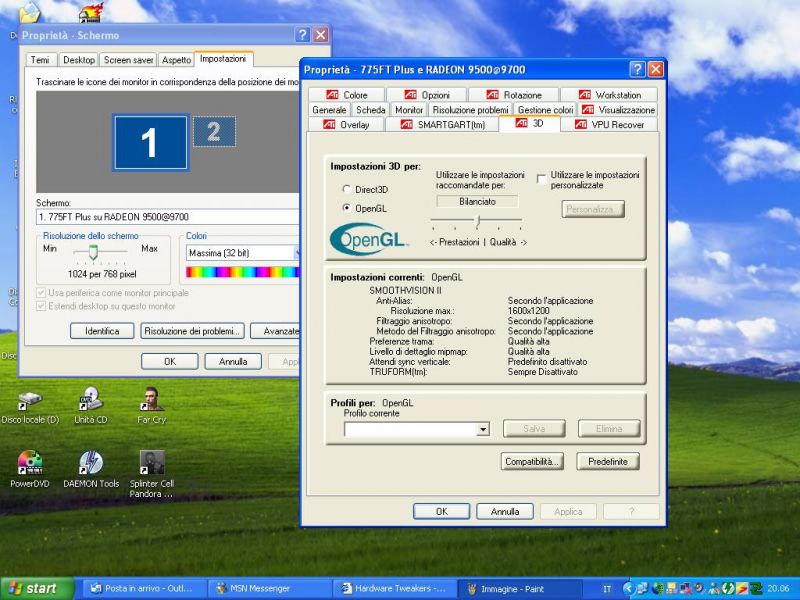Open the Start menu

(36, 589)
